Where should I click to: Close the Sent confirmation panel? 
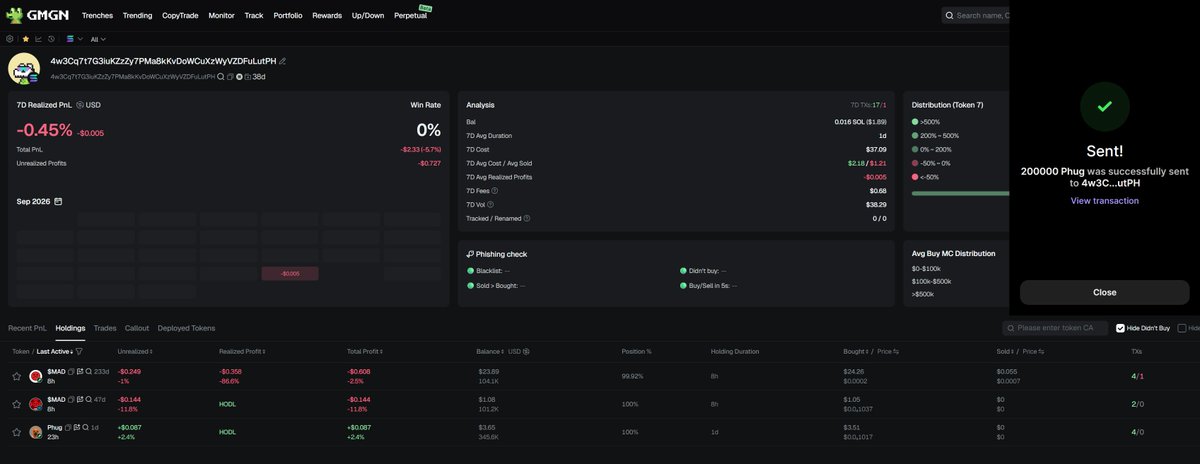tap(1104, 292)
